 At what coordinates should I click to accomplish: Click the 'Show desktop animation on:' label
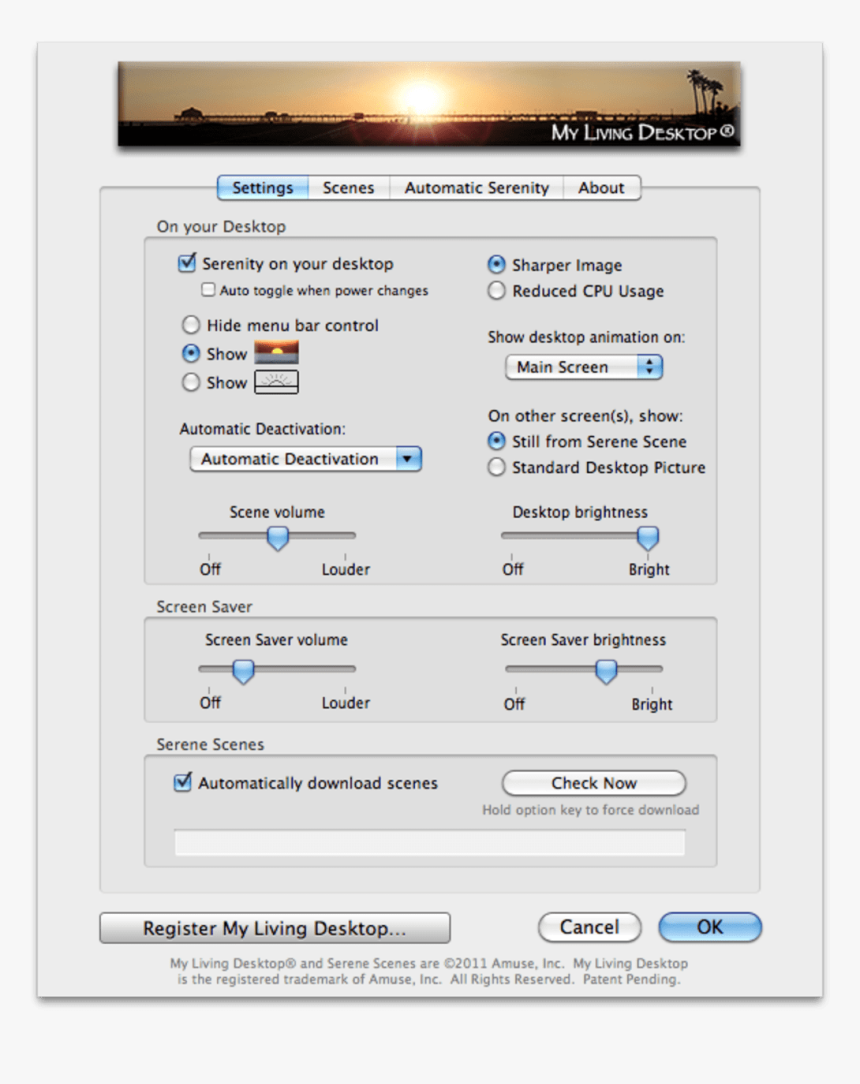tap(586, 337)
